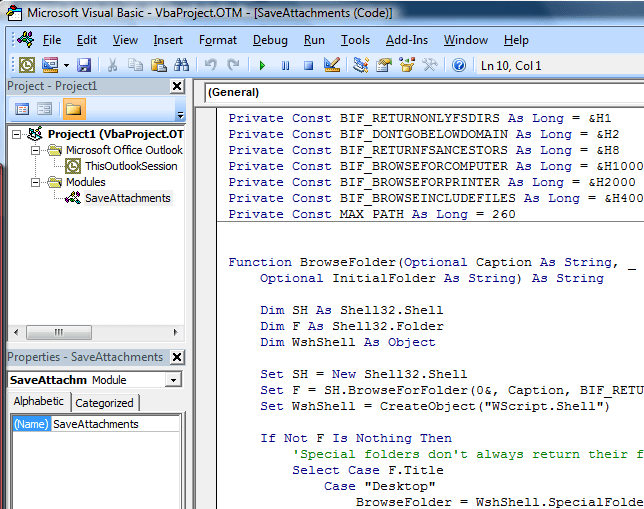Viewport: 644px width, 509px height.
Task: Close the Properties panel
Action: (177, 357)
